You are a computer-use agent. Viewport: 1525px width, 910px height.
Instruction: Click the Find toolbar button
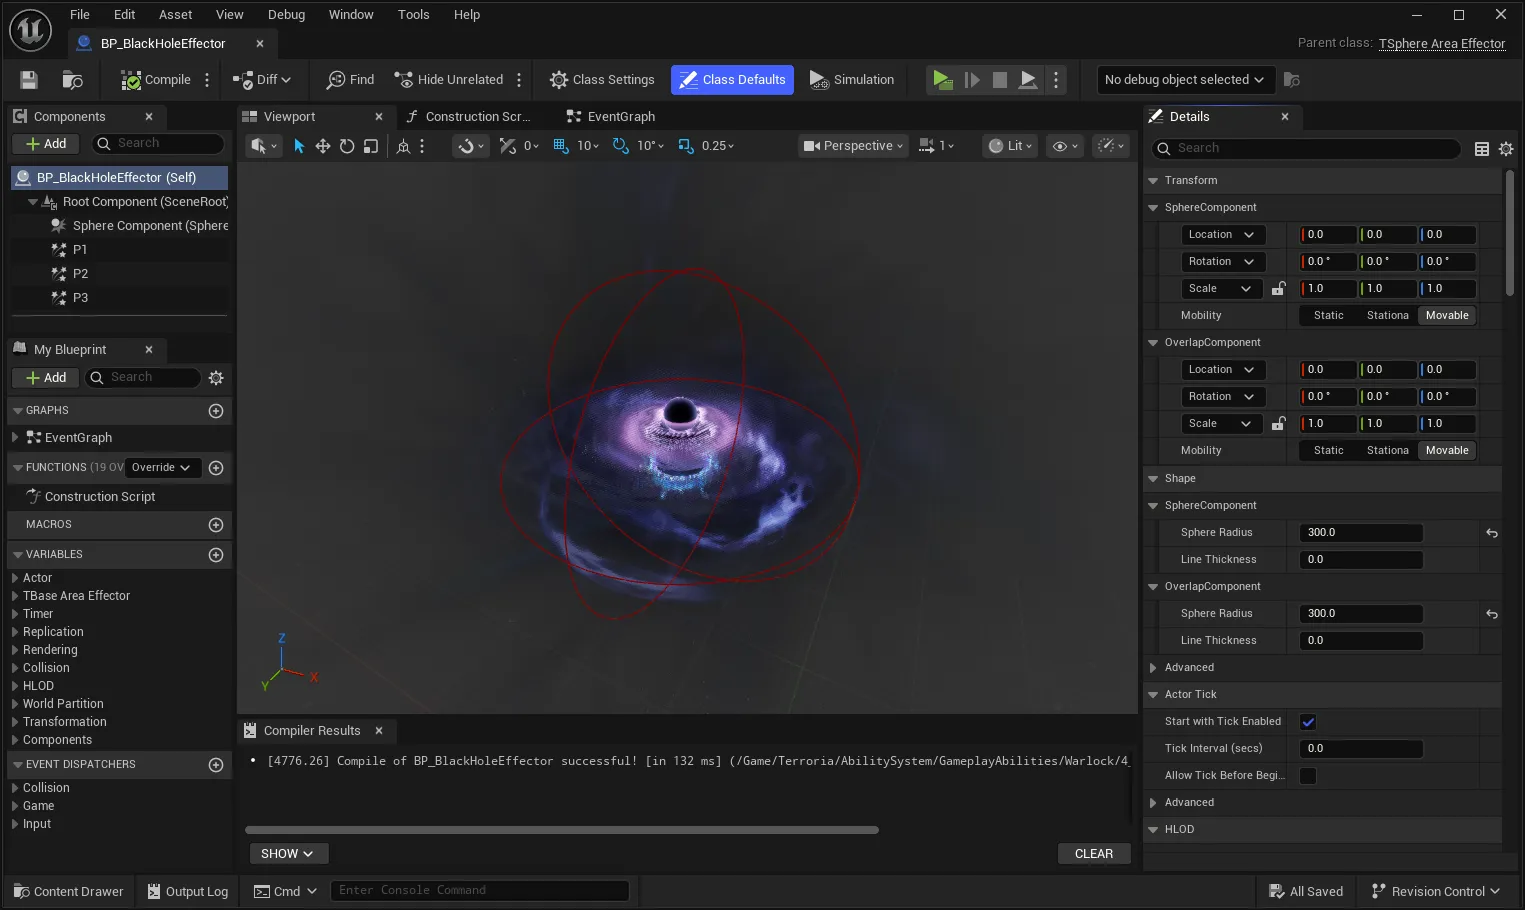[350, 80]
